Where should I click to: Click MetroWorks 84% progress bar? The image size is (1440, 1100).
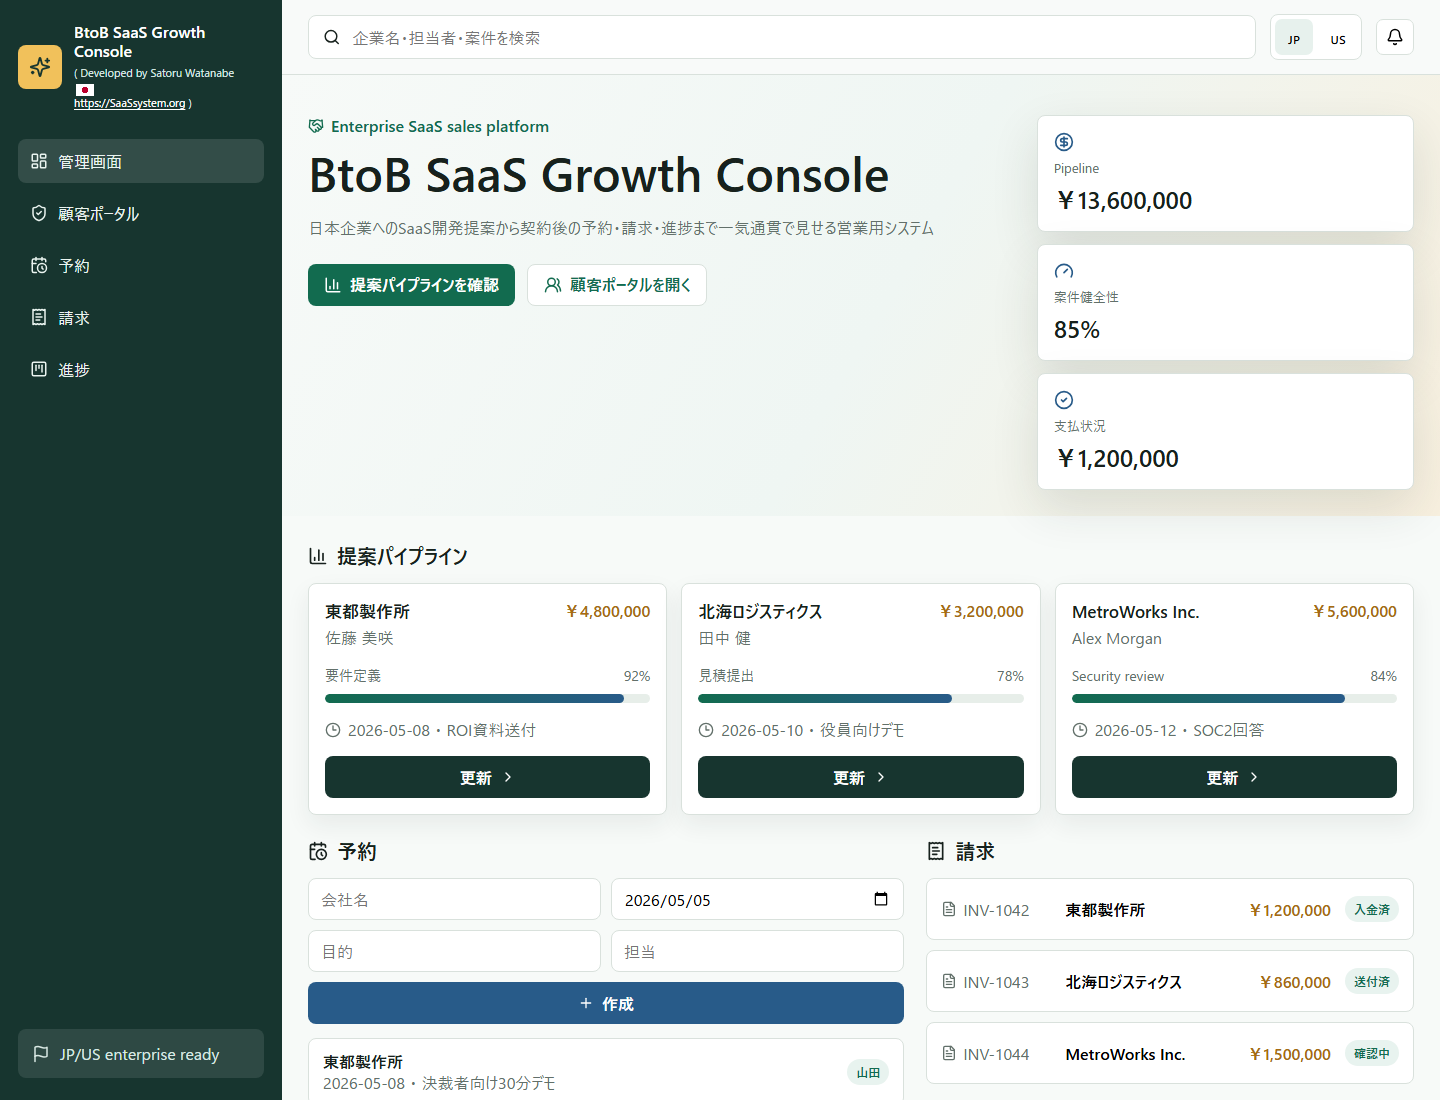[x=1234, y=698]
